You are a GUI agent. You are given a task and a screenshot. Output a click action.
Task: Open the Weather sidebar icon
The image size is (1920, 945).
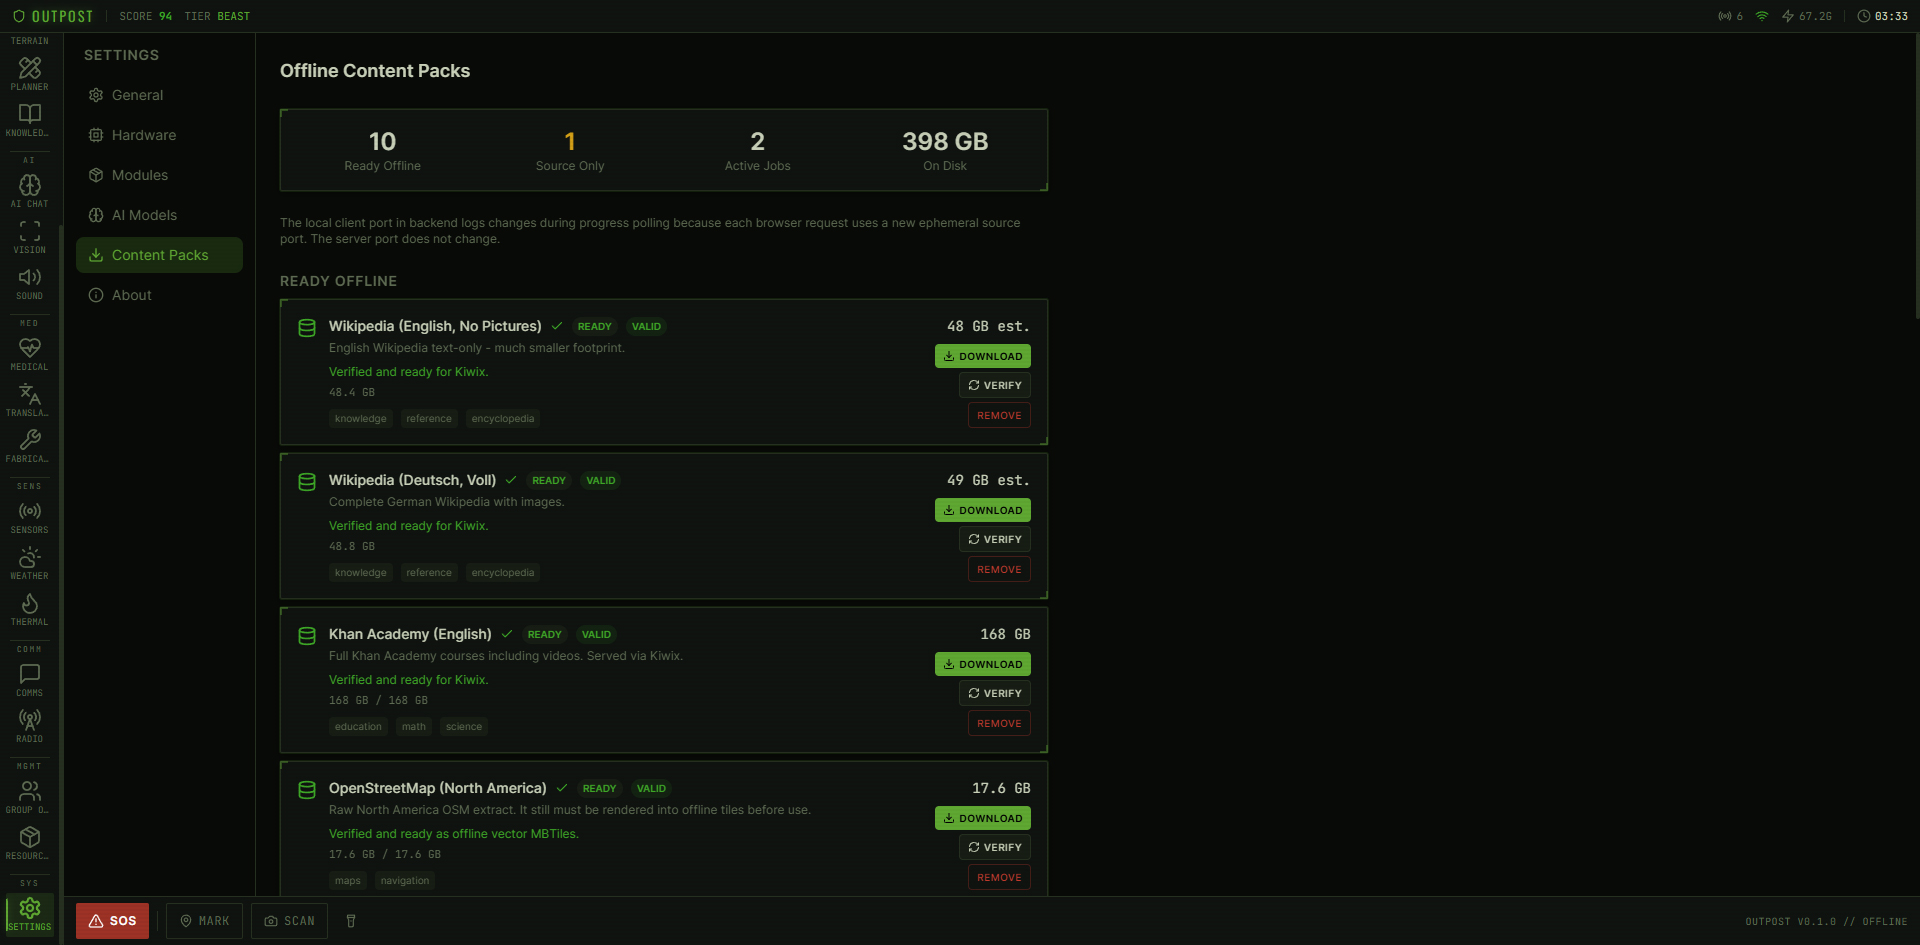(30, 563)
